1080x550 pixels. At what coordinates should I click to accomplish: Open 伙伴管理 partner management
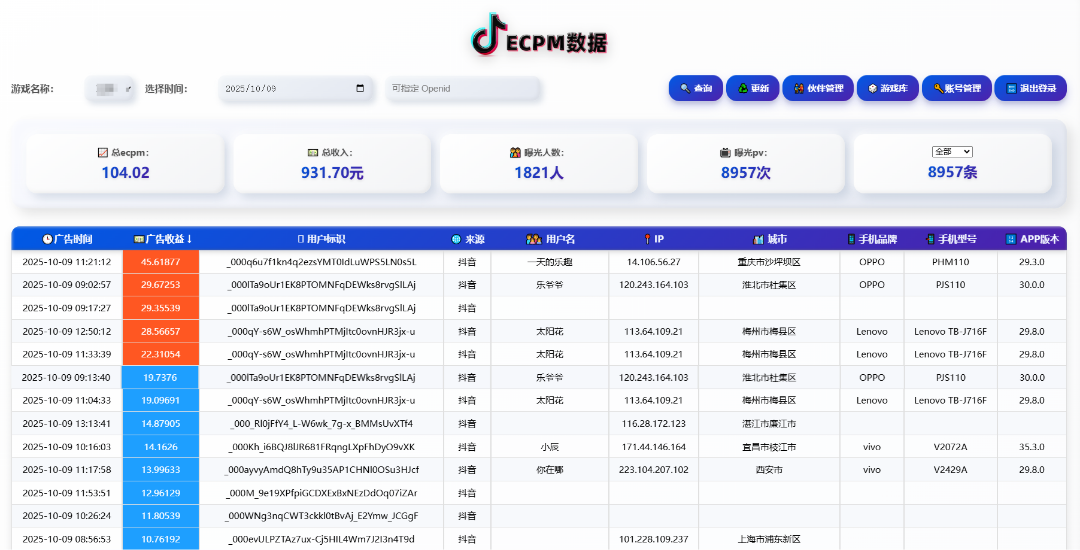818,89
